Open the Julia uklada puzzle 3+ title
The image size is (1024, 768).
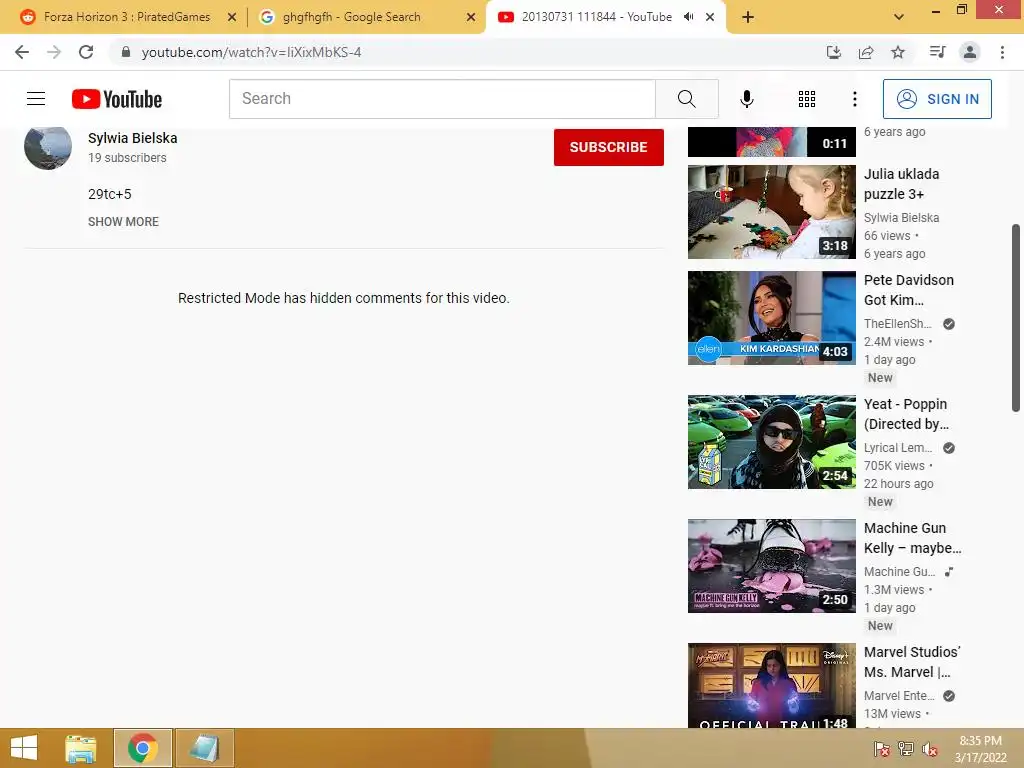click(901, 184)
